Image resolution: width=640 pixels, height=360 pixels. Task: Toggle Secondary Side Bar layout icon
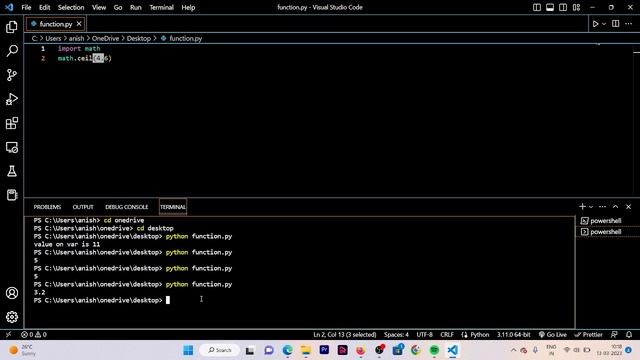pyautogui.click(x=563, y=7)
